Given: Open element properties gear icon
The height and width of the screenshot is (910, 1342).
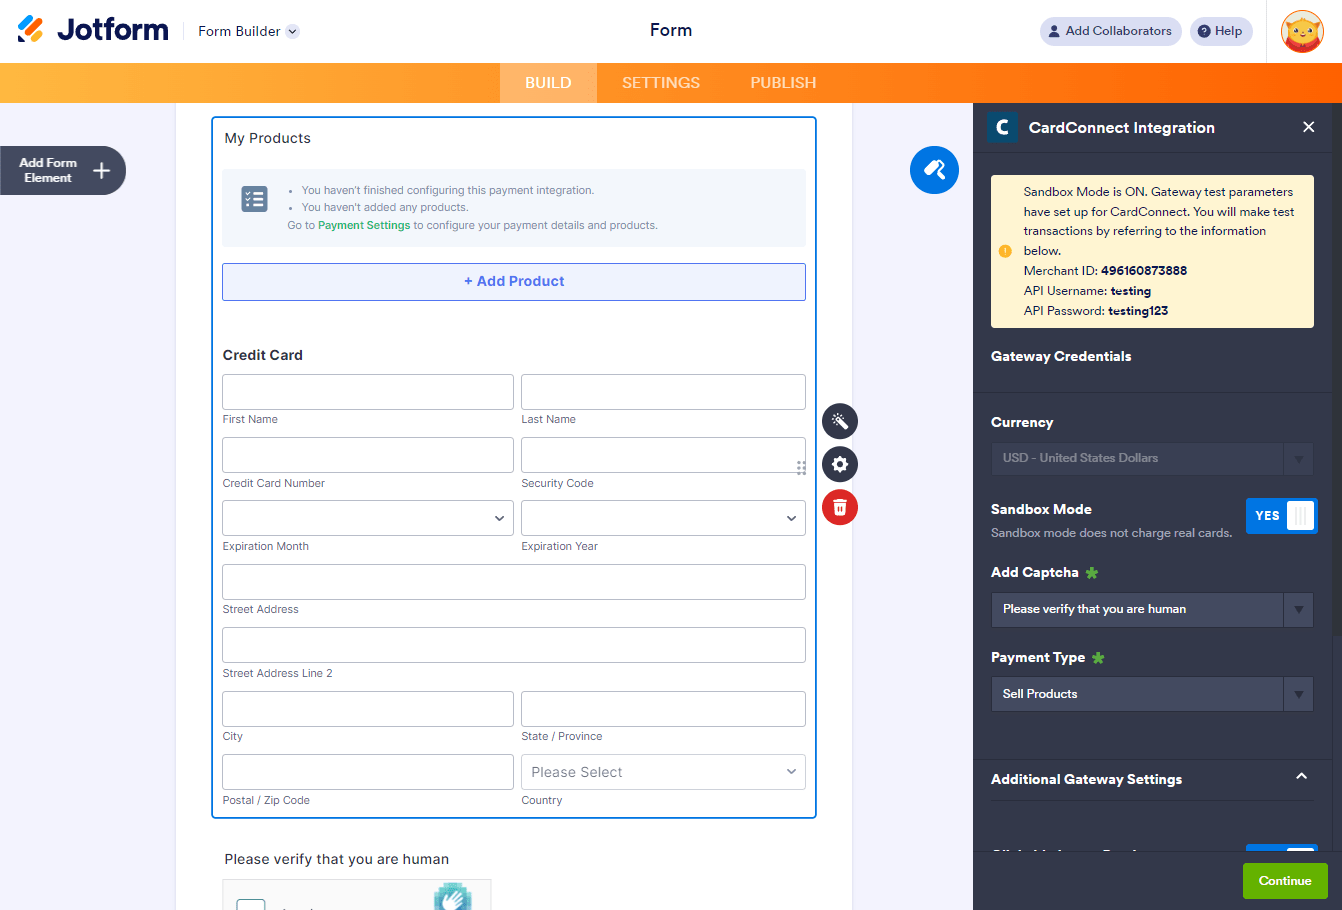Looking at the screenshot, I should (840, 464).
